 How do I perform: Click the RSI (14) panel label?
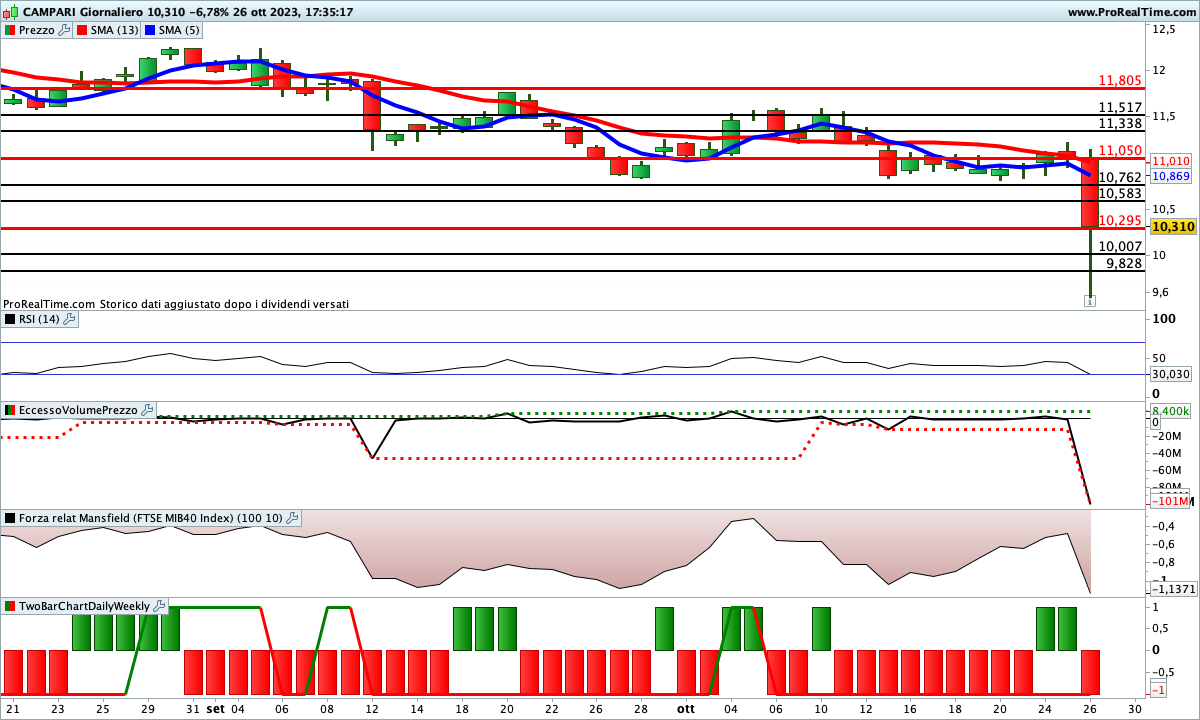[x=39, y=319]
